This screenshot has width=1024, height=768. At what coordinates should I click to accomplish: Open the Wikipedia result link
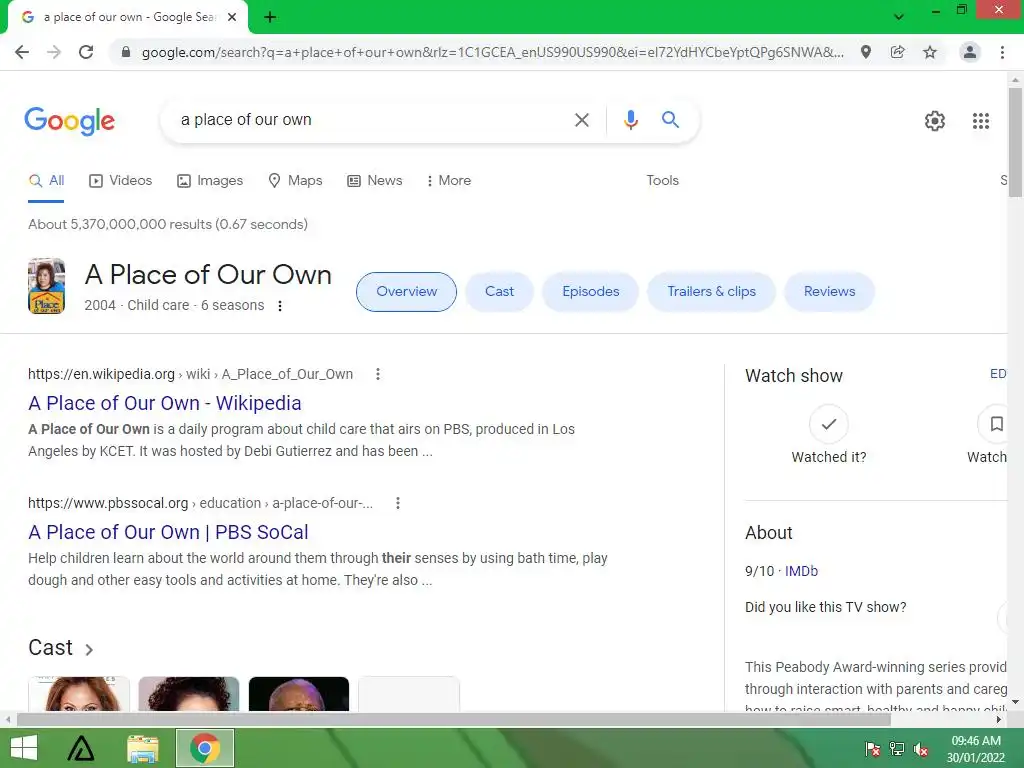coord(165,403)
